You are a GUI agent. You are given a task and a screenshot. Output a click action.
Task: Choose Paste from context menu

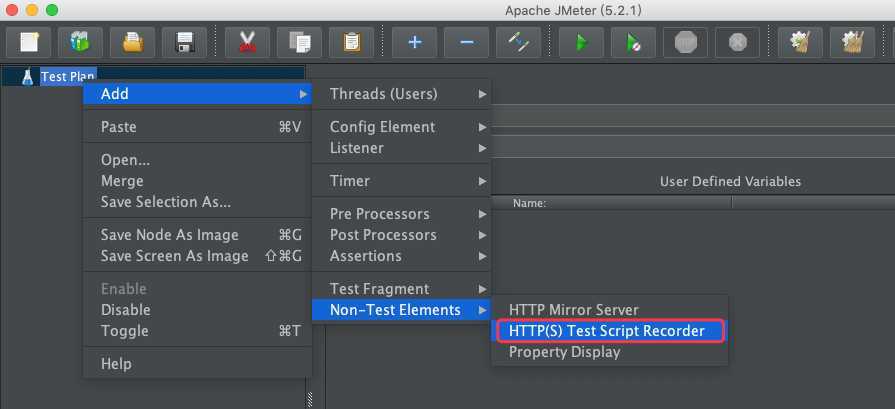(197, 127)
